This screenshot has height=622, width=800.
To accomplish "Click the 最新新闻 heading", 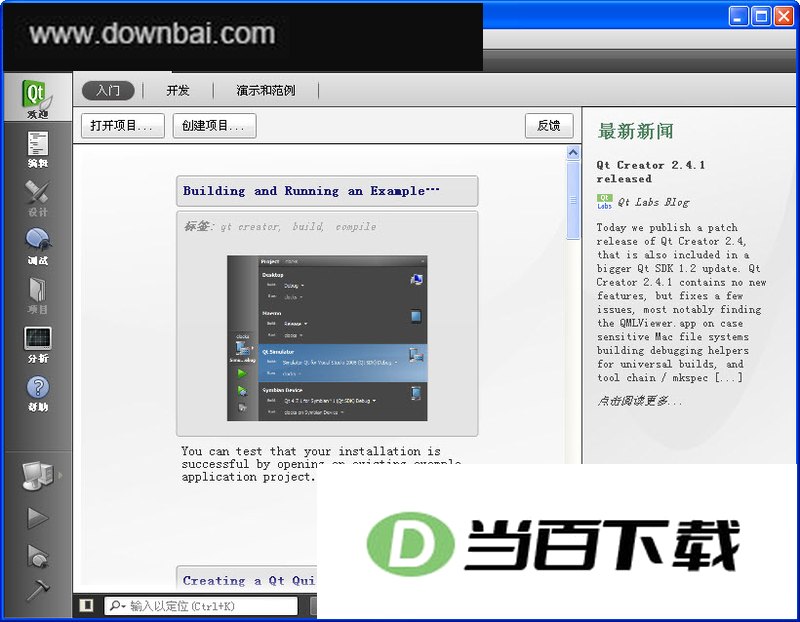I will click(636, 131).
